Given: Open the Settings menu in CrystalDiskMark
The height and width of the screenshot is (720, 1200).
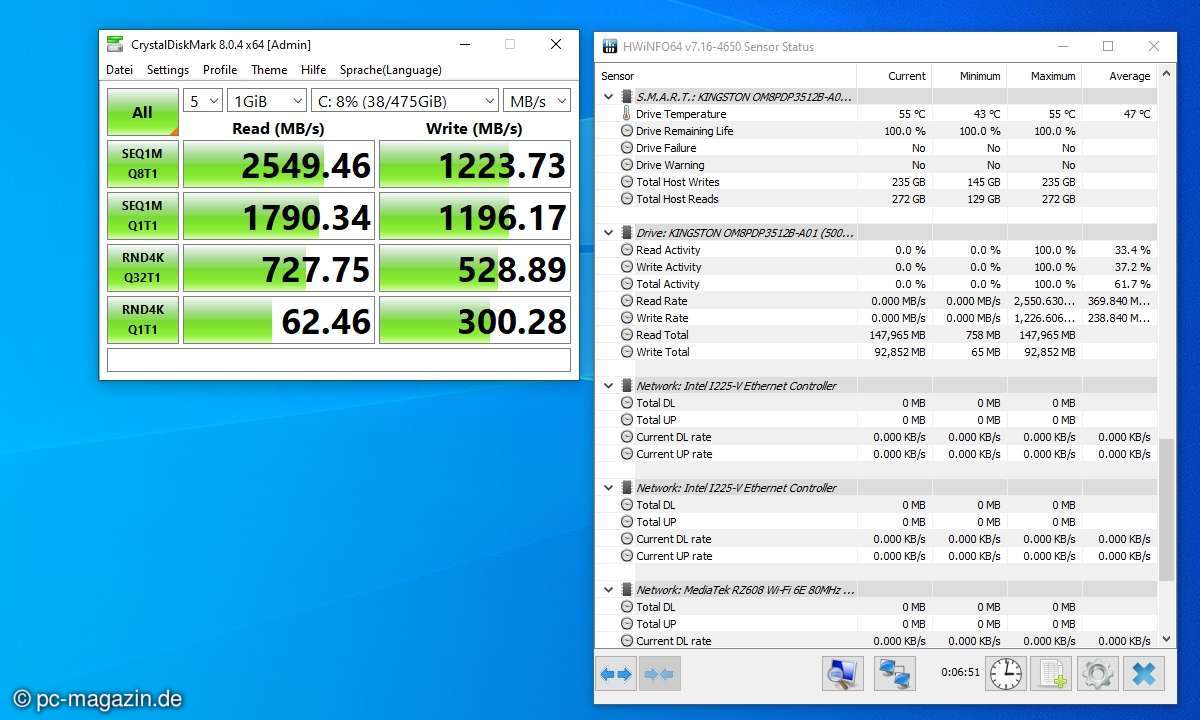Looking at the screenshot, I should [168, 70].
